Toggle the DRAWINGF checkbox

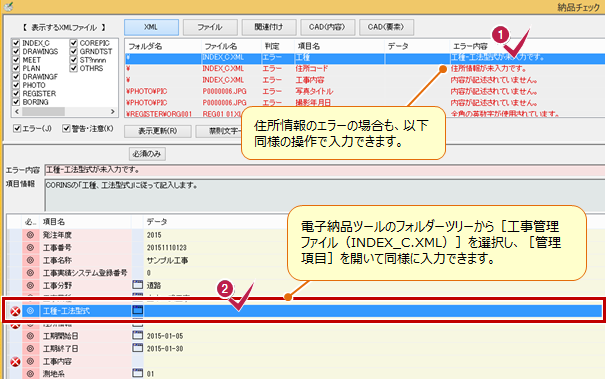tap(16, 76)
